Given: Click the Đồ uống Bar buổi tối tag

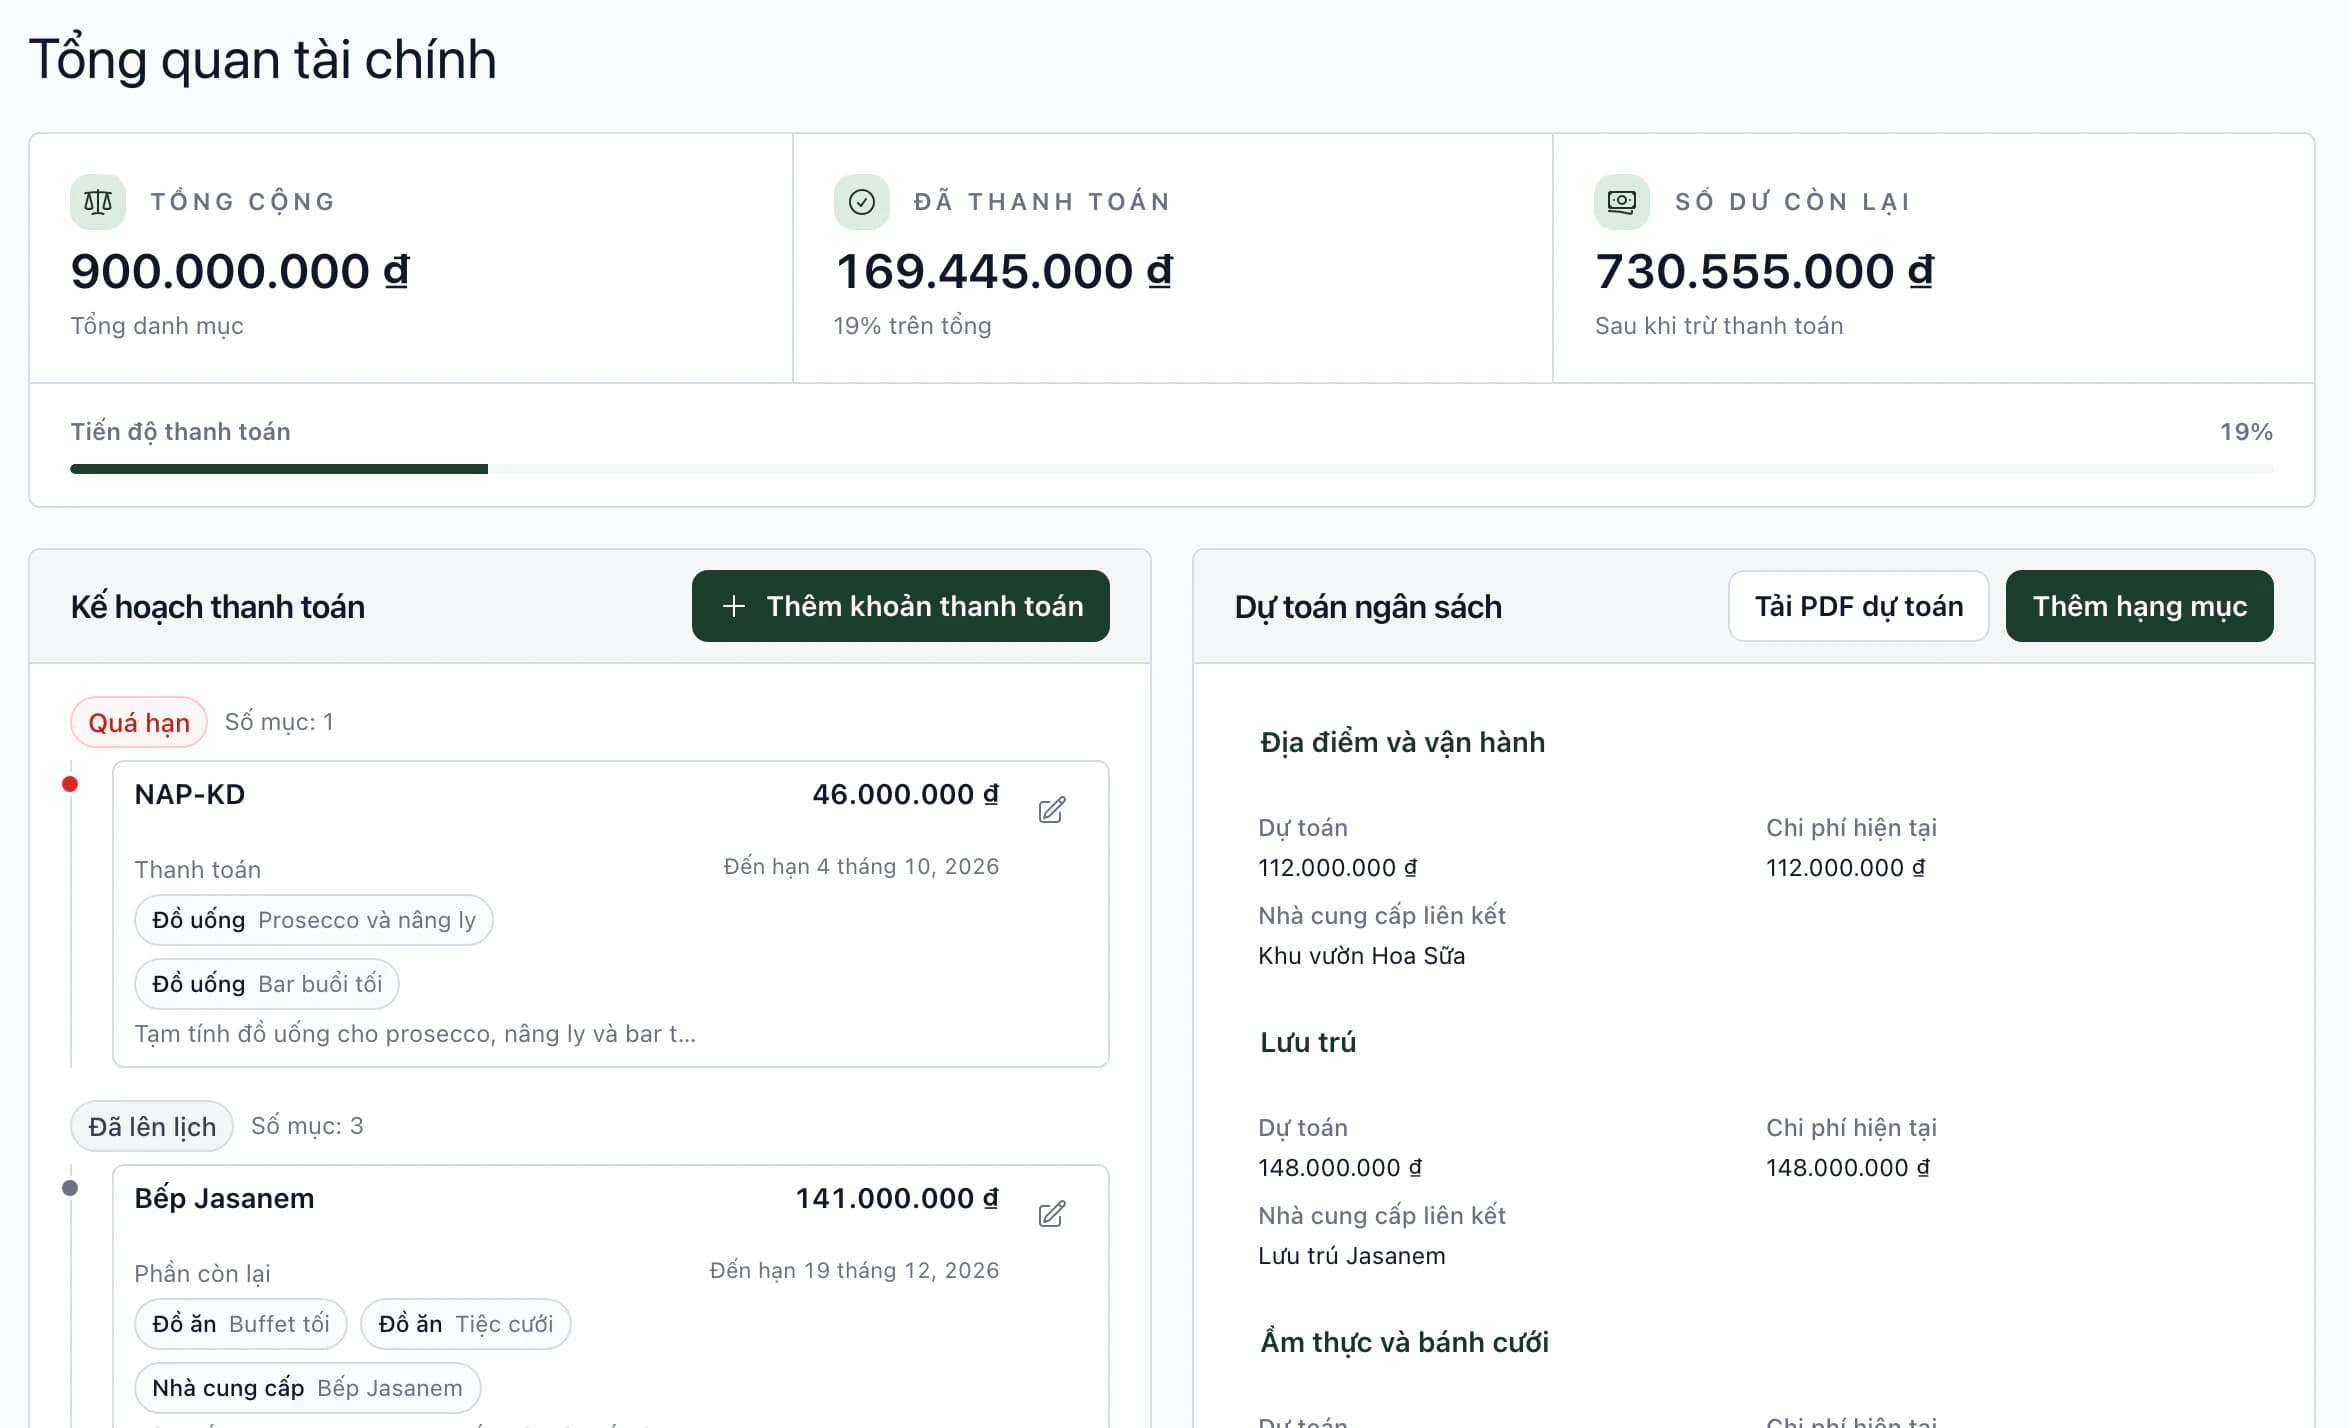Looking at the screenshot, I should (x=267, y=984).
